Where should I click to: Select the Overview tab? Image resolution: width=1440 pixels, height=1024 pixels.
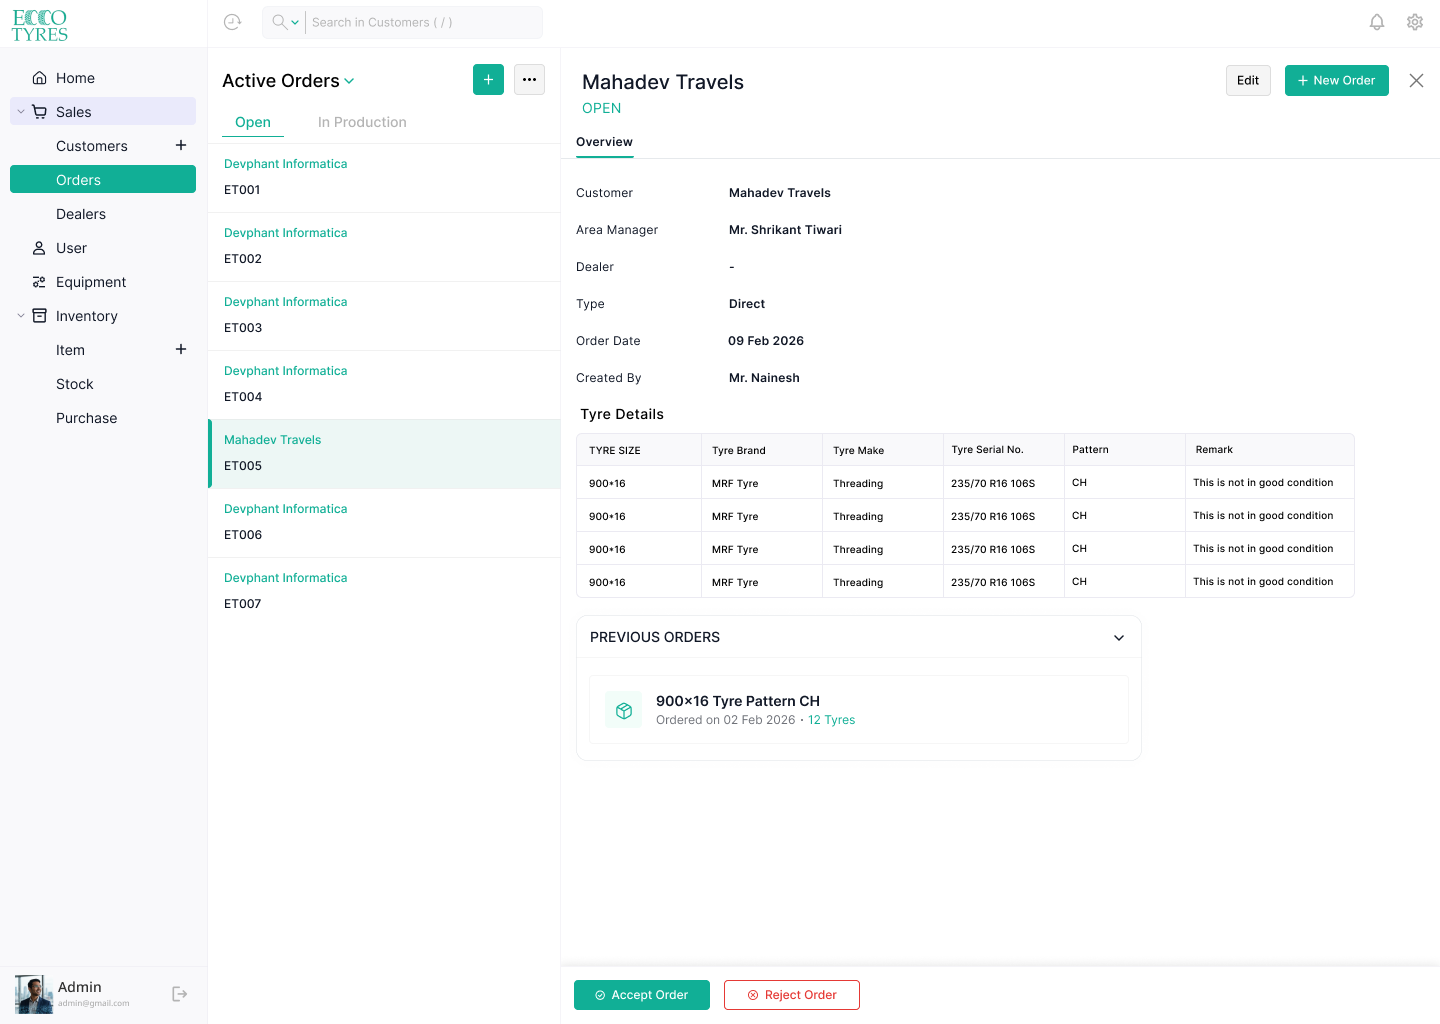[604, 142]
